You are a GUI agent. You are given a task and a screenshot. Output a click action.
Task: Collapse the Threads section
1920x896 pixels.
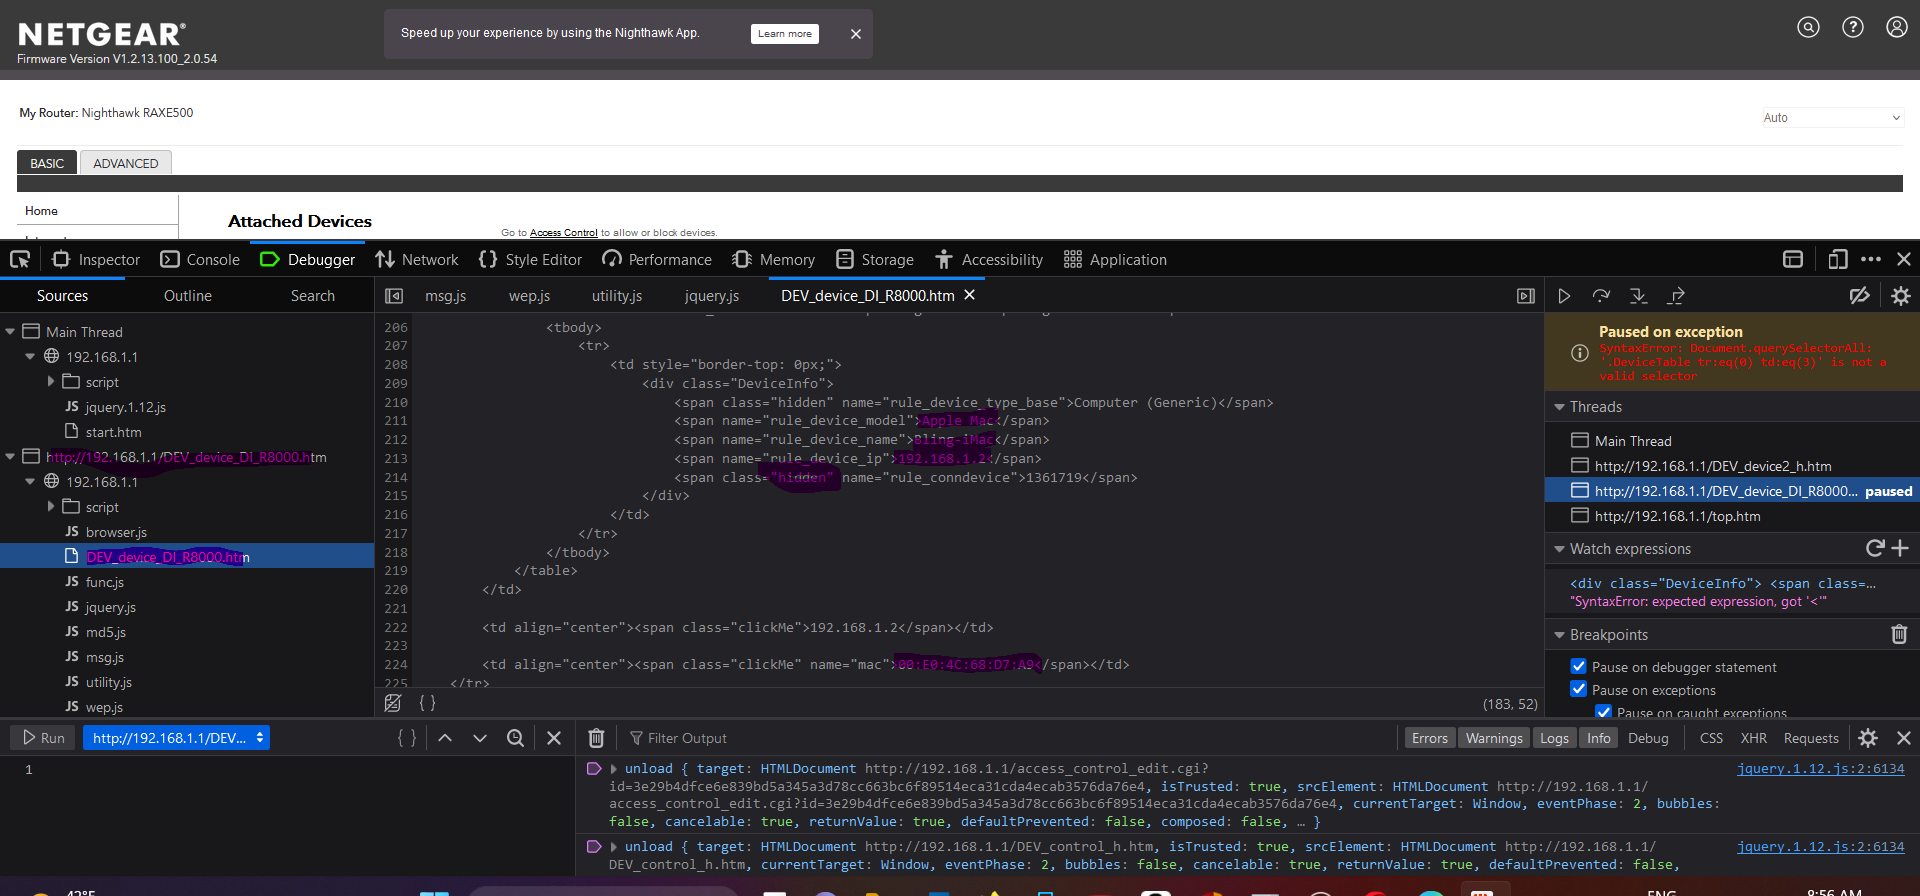1558,407
